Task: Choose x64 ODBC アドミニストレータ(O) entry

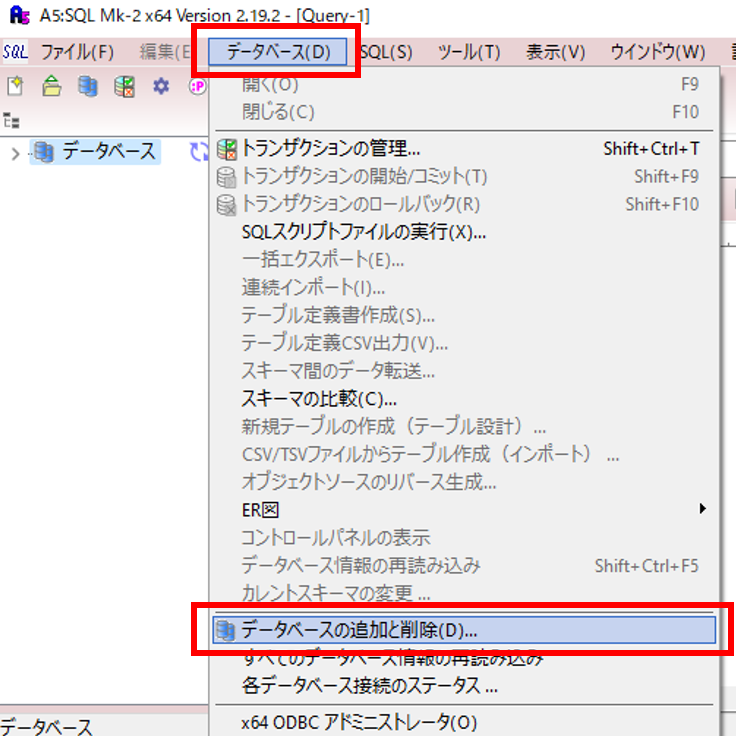Action: [x=466, y=722]
